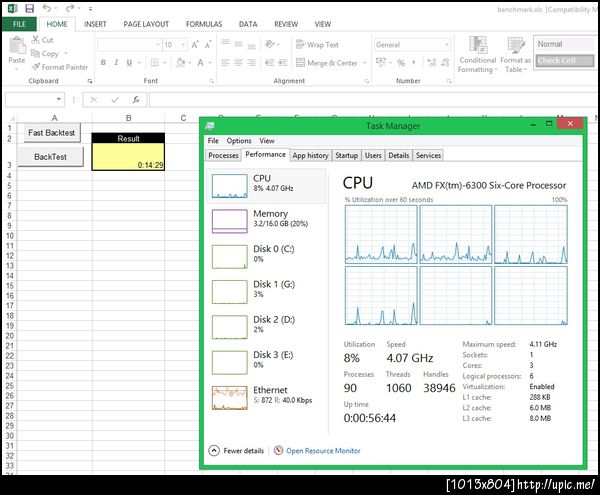This screenshot has width=600, height=495.
Task: Open the General number format dropdown
Action: pos(447,45)
